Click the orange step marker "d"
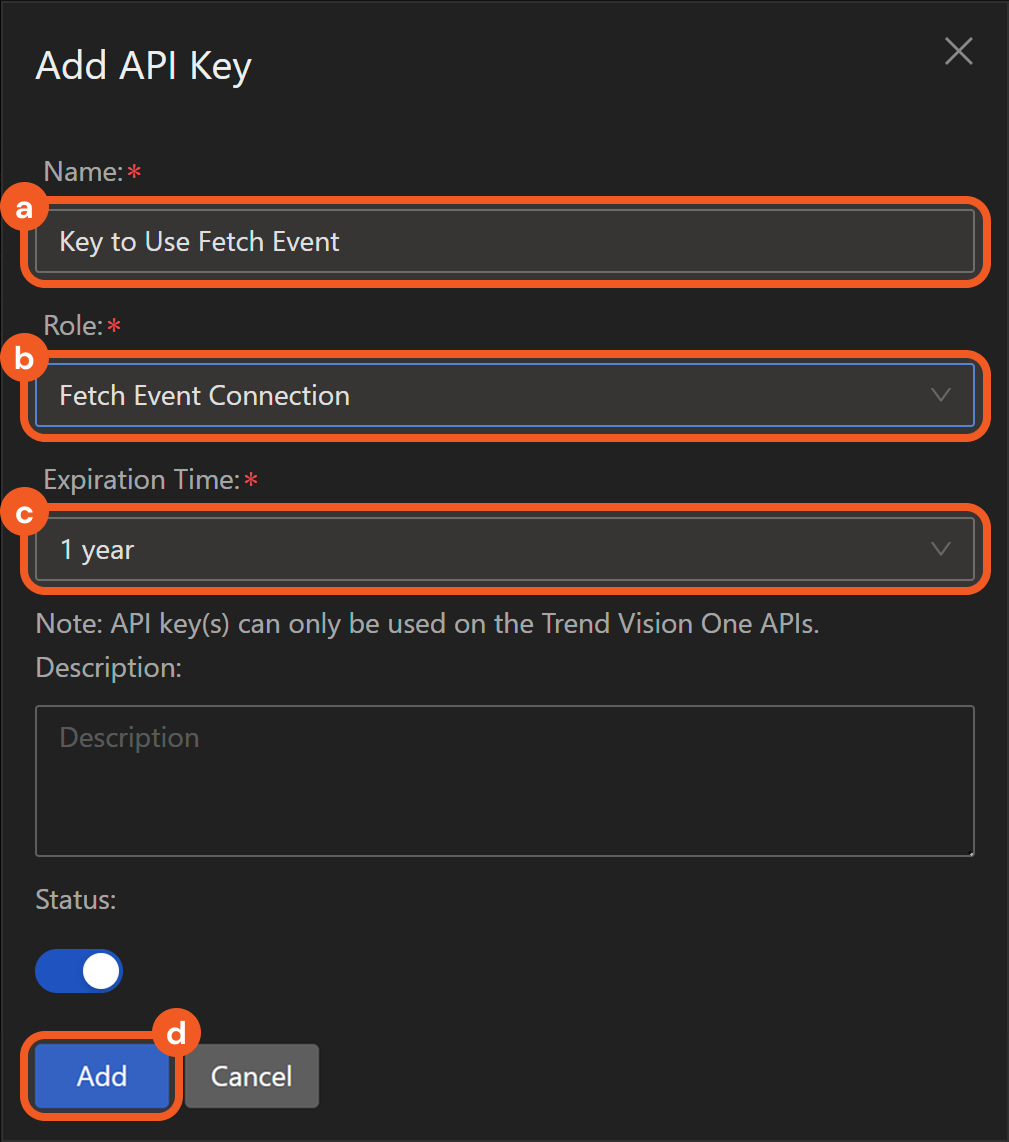 [177, 1034]
